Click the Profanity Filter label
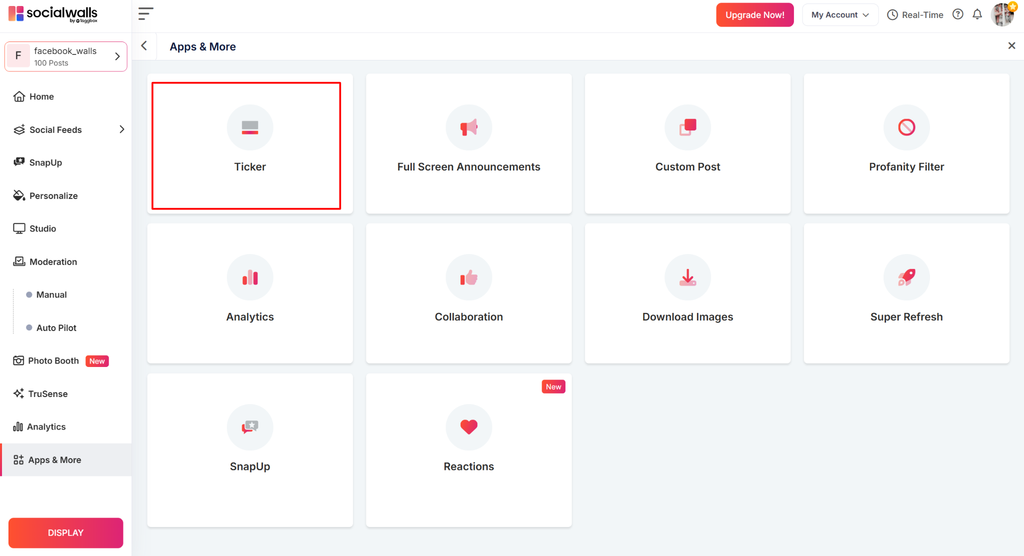The width and height of the screenshot is (1024, 556). 906,167
